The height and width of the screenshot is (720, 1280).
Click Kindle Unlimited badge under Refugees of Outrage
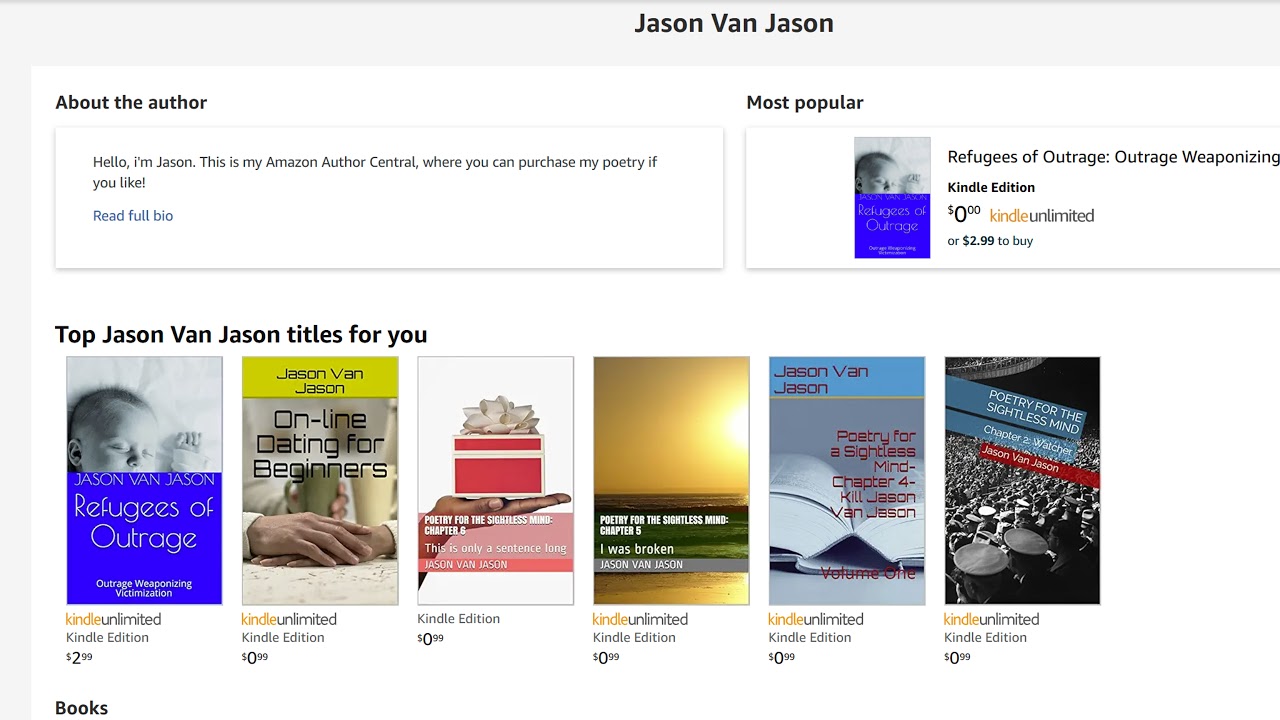[x=113, y=620]
